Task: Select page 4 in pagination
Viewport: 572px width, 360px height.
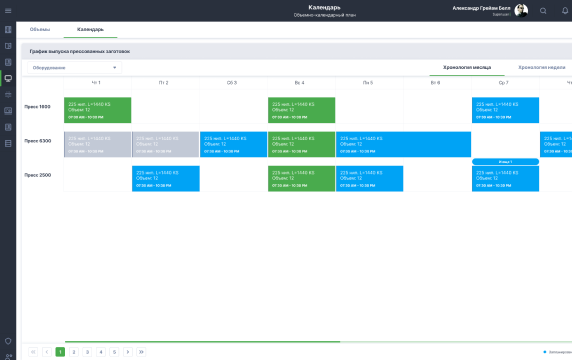Action: [x=101, y=352]
